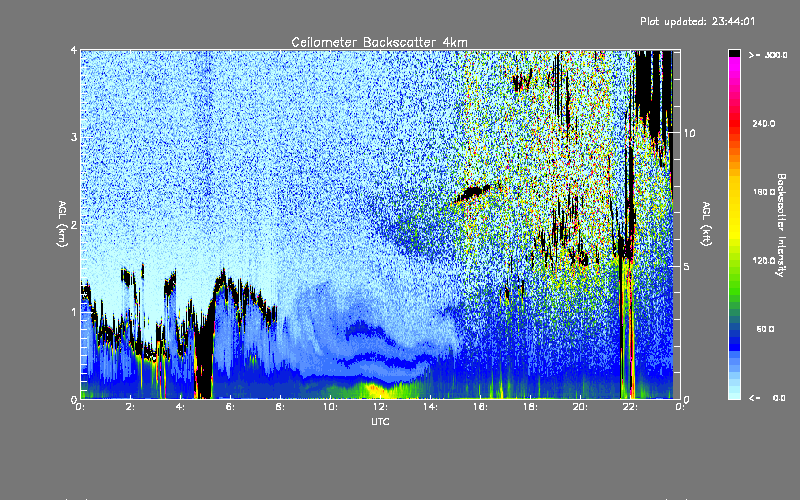Click the '4:' hour label on UTC axis
Viewport: 800px width, 500px height.
click(180, 407)
